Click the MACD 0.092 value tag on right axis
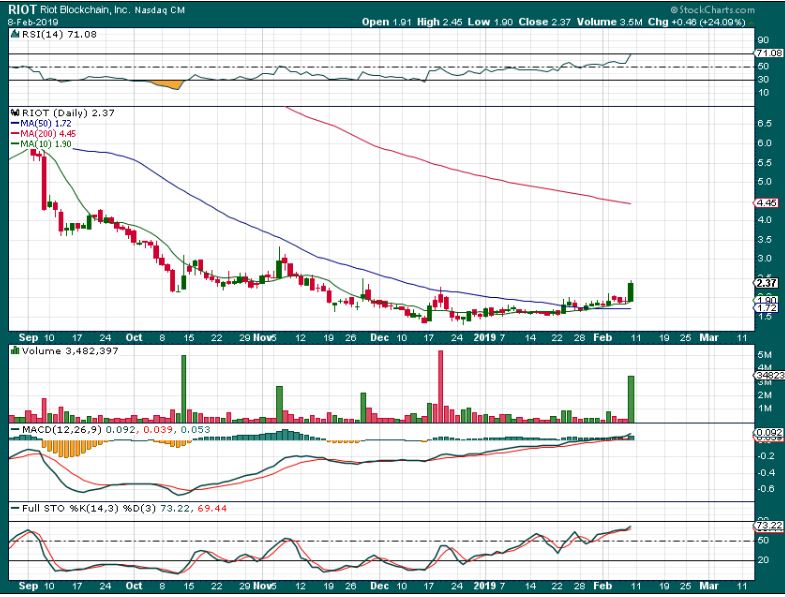 click(x=768, y=432)
